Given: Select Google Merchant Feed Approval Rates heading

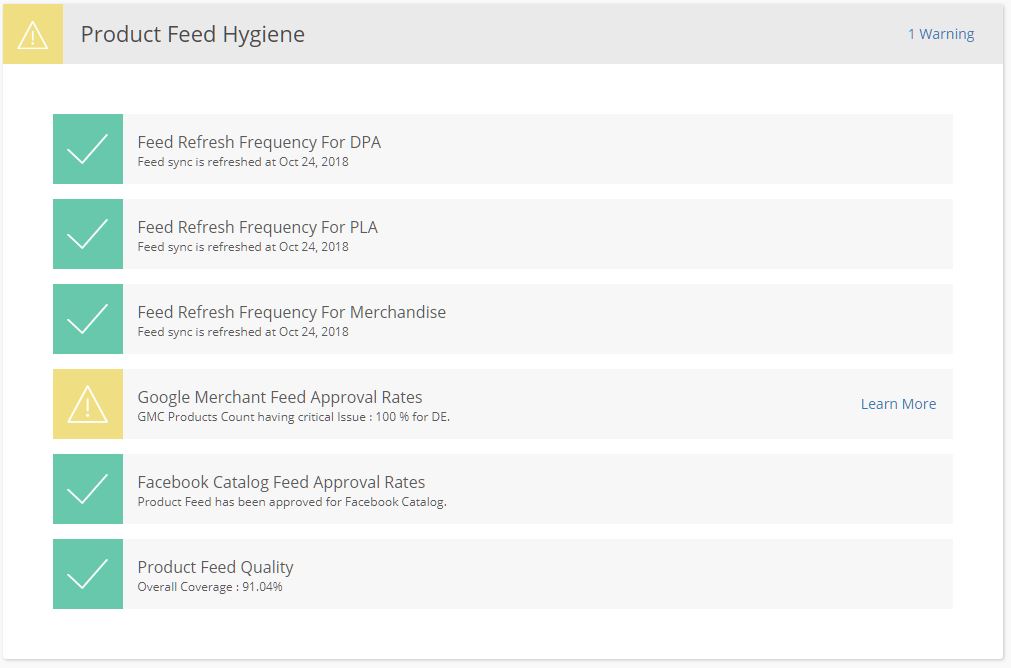Looking at the screenshot, I should (280, 397).
